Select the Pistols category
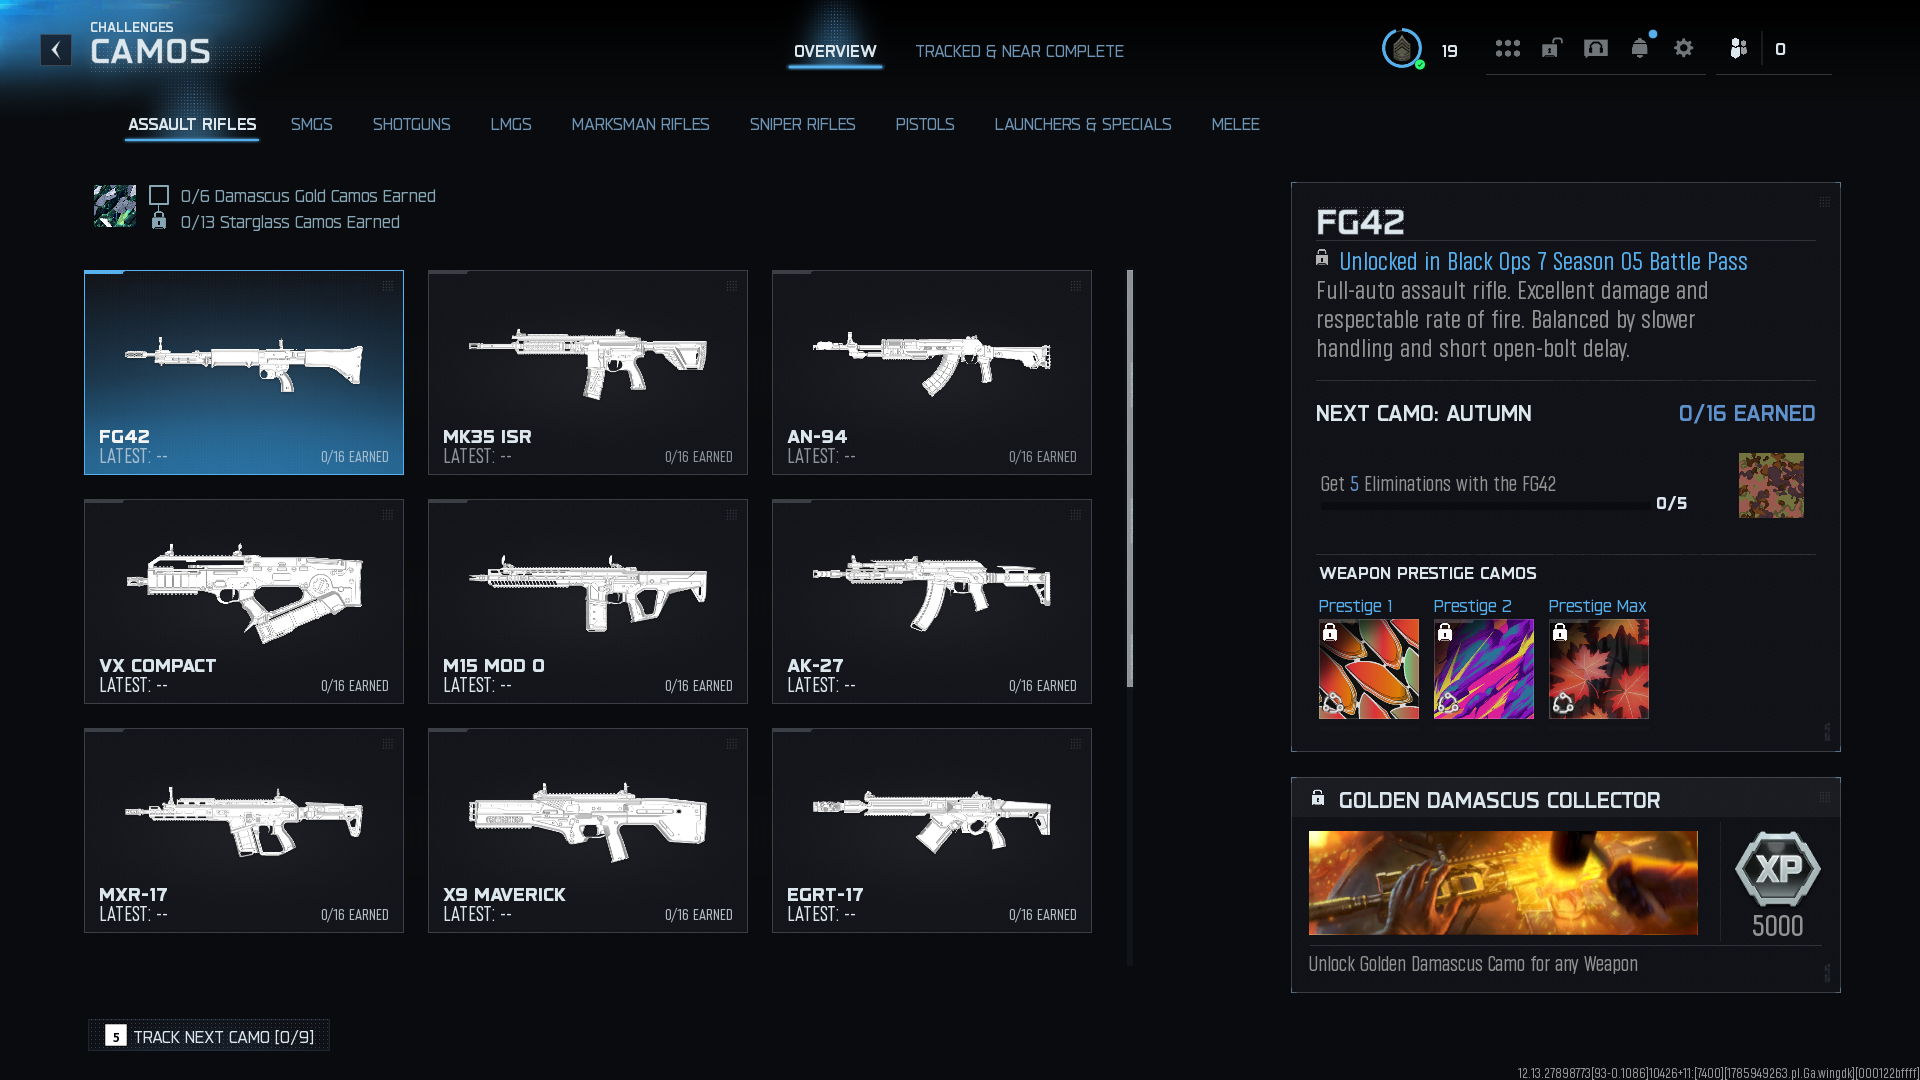Viewport: 1920px width, 1080px height. click(924, 124)
